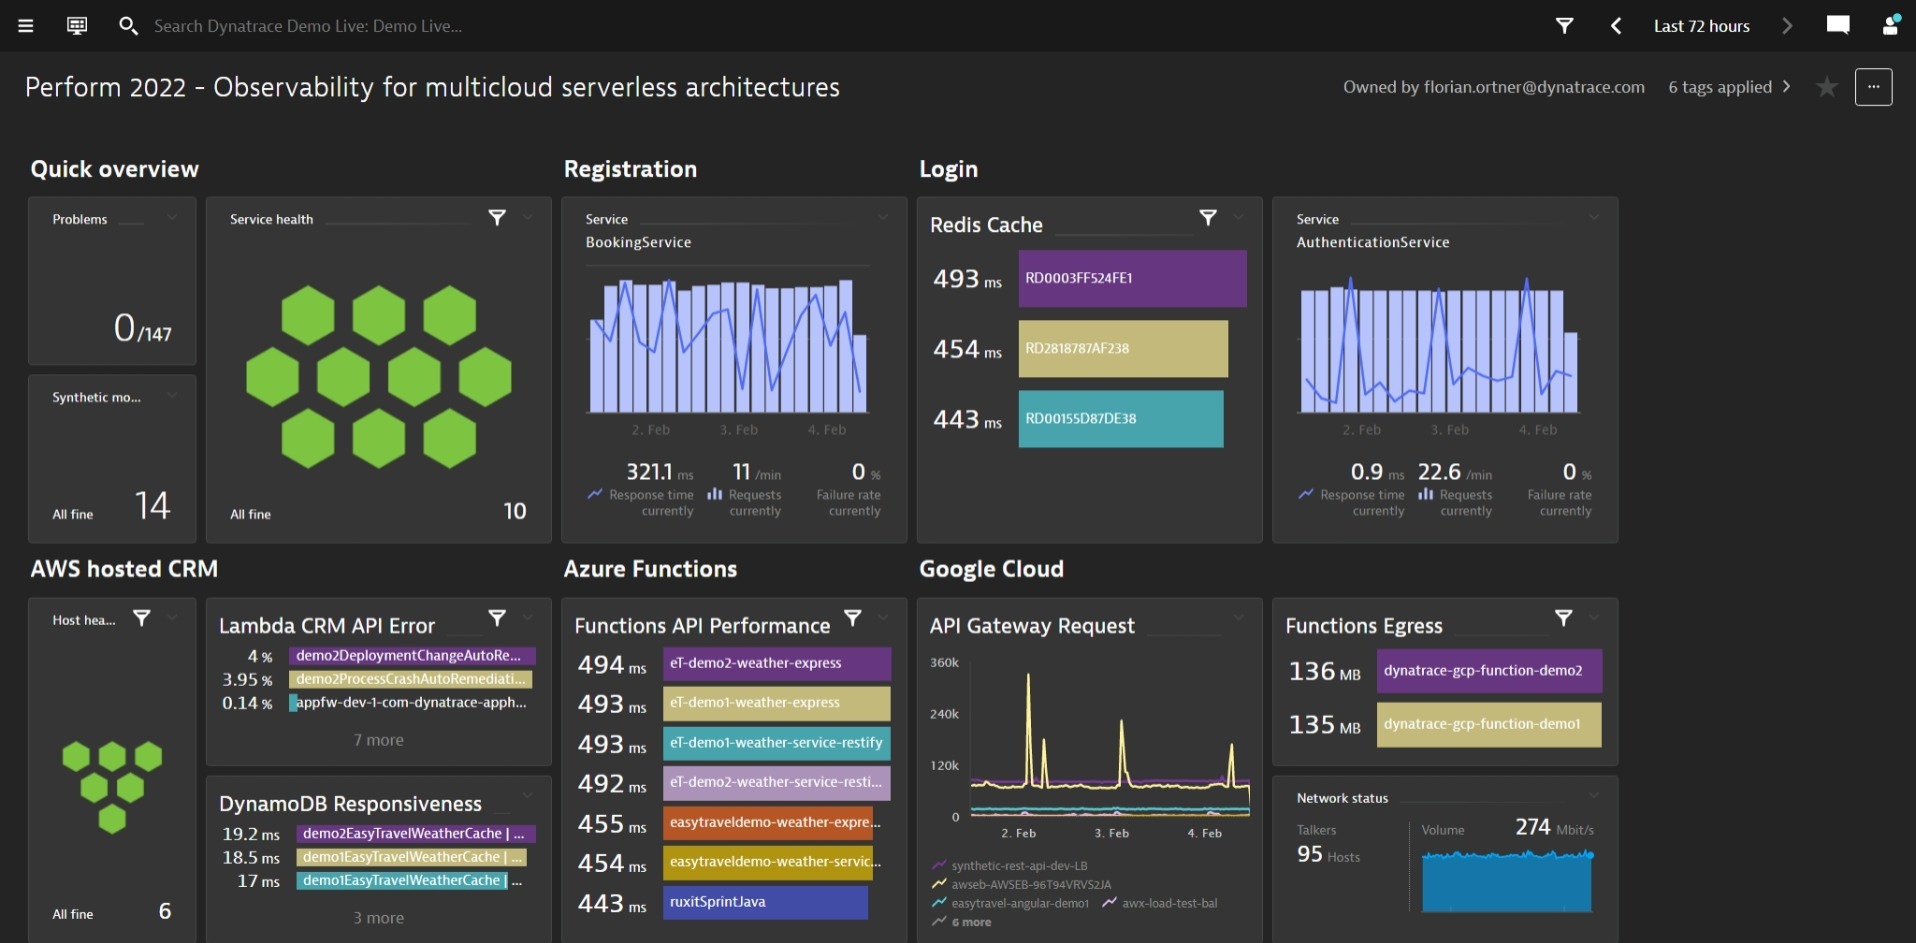The height and width of the screenshot is (943, 1916).
Task: Mark dashboard as favorite with star
Action: point(1827,87)
